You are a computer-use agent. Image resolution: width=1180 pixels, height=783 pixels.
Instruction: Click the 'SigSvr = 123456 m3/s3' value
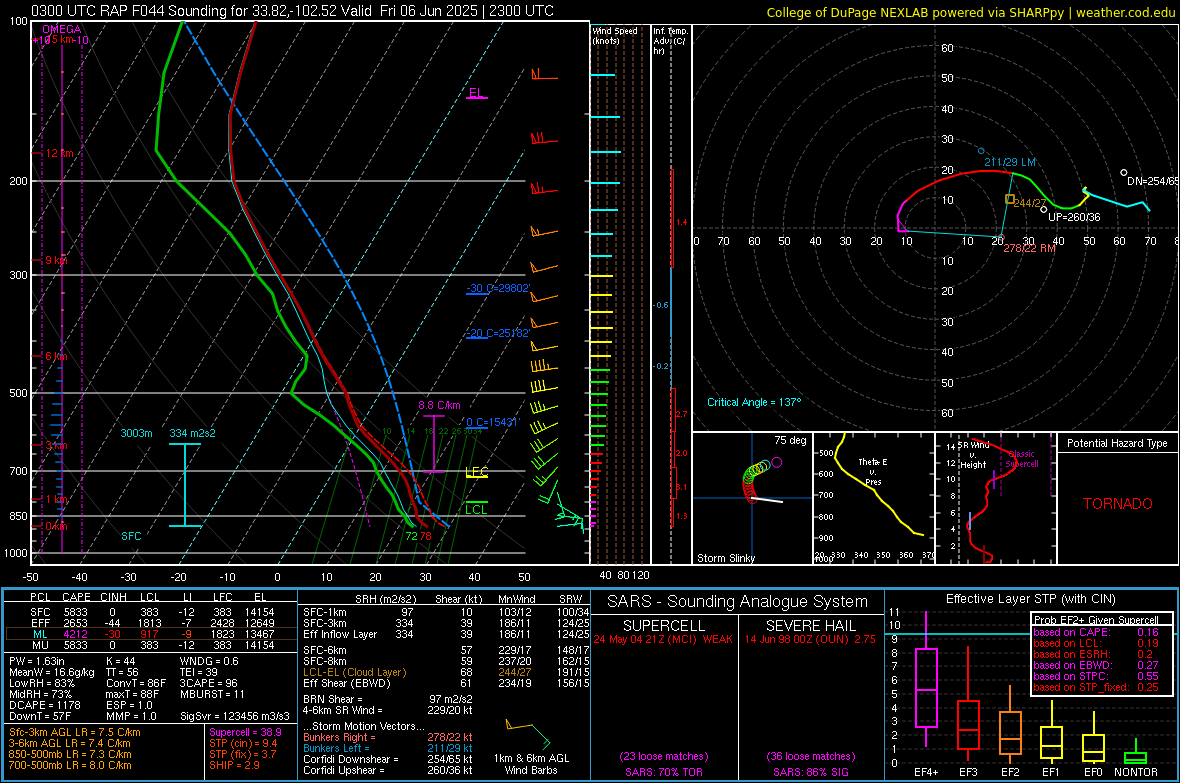click(235, 716)
